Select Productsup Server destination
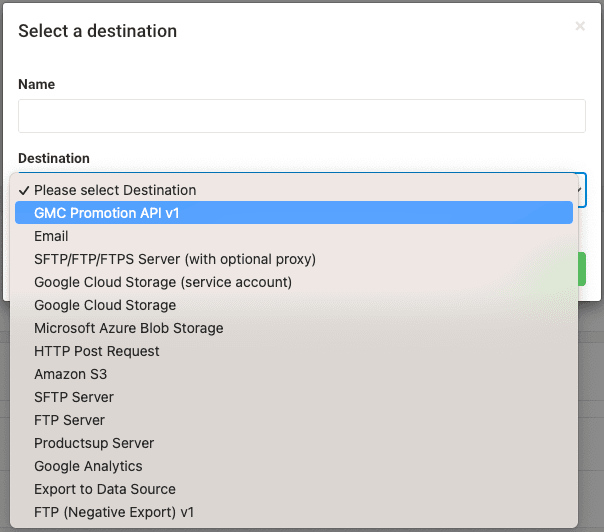 [294, 443]
